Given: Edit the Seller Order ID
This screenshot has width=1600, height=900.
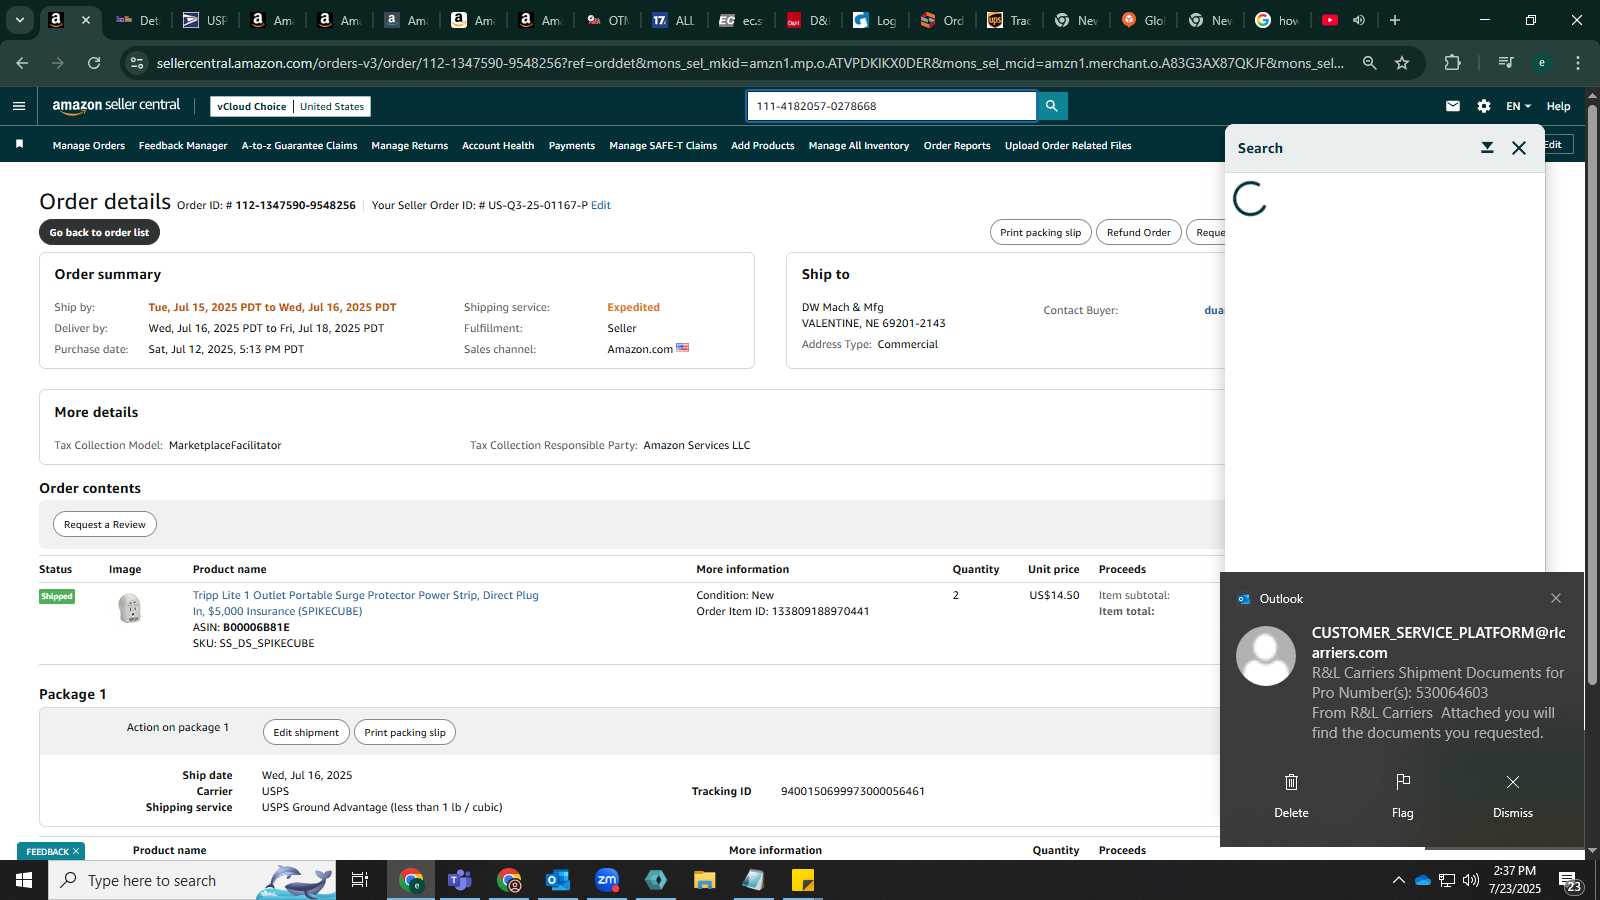Looking at the screenshot, I should (x=601, y=205).
